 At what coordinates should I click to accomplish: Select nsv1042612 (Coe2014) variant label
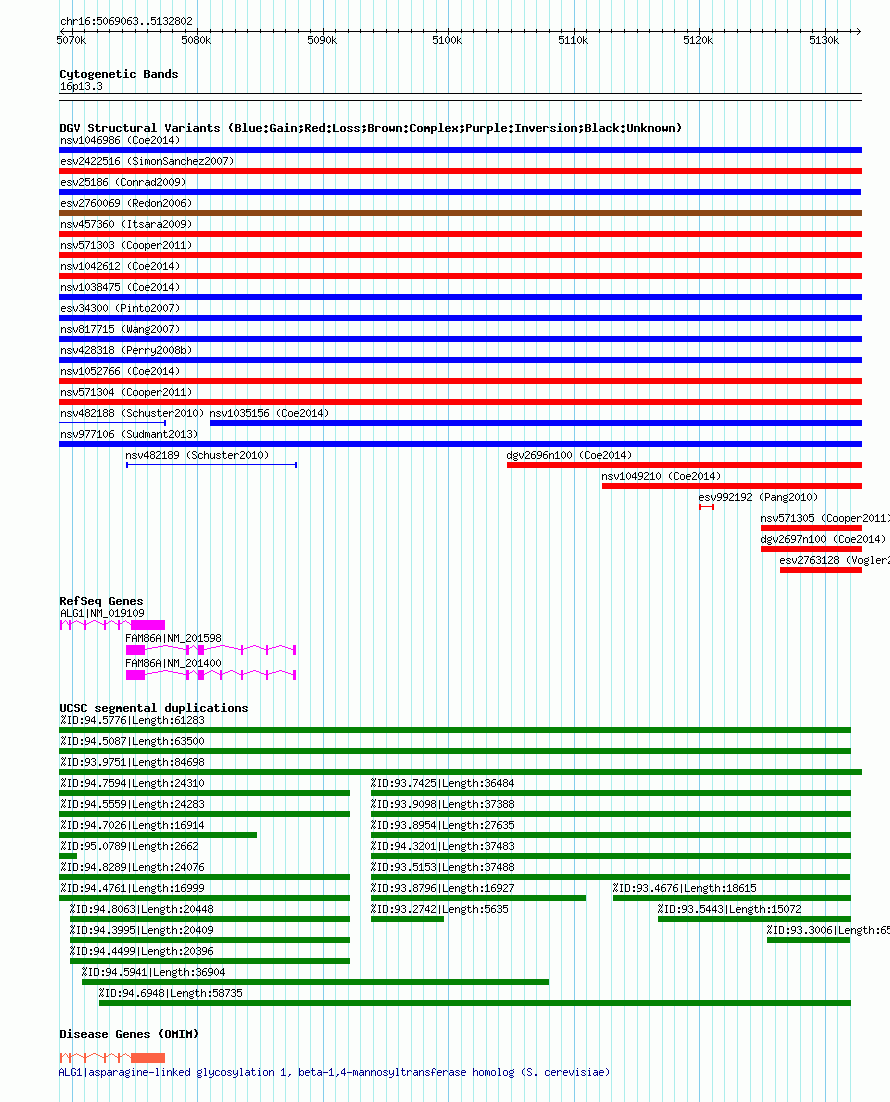[x=120, y=266]
